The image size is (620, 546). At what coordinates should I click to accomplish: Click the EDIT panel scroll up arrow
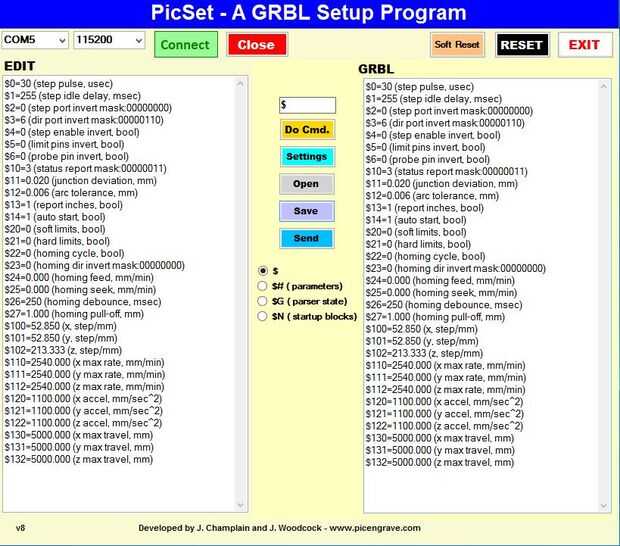[240, 83]
